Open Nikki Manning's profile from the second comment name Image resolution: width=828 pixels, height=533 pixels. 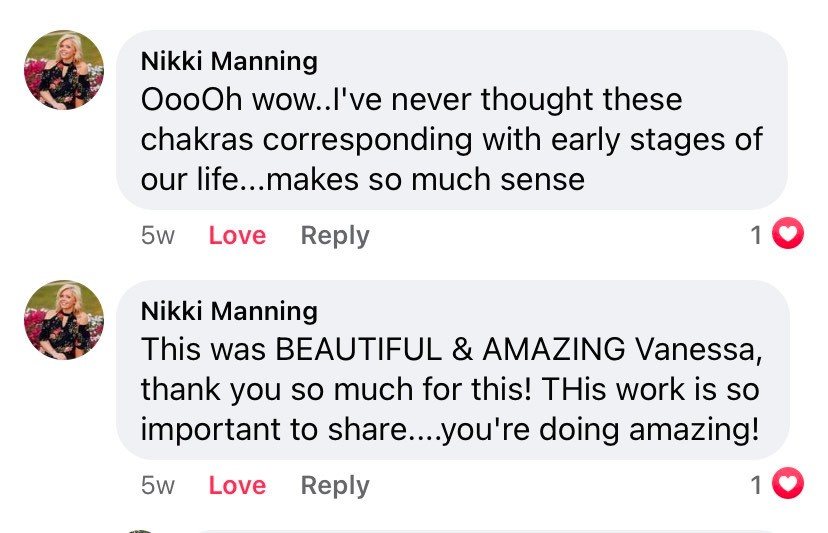229,311
